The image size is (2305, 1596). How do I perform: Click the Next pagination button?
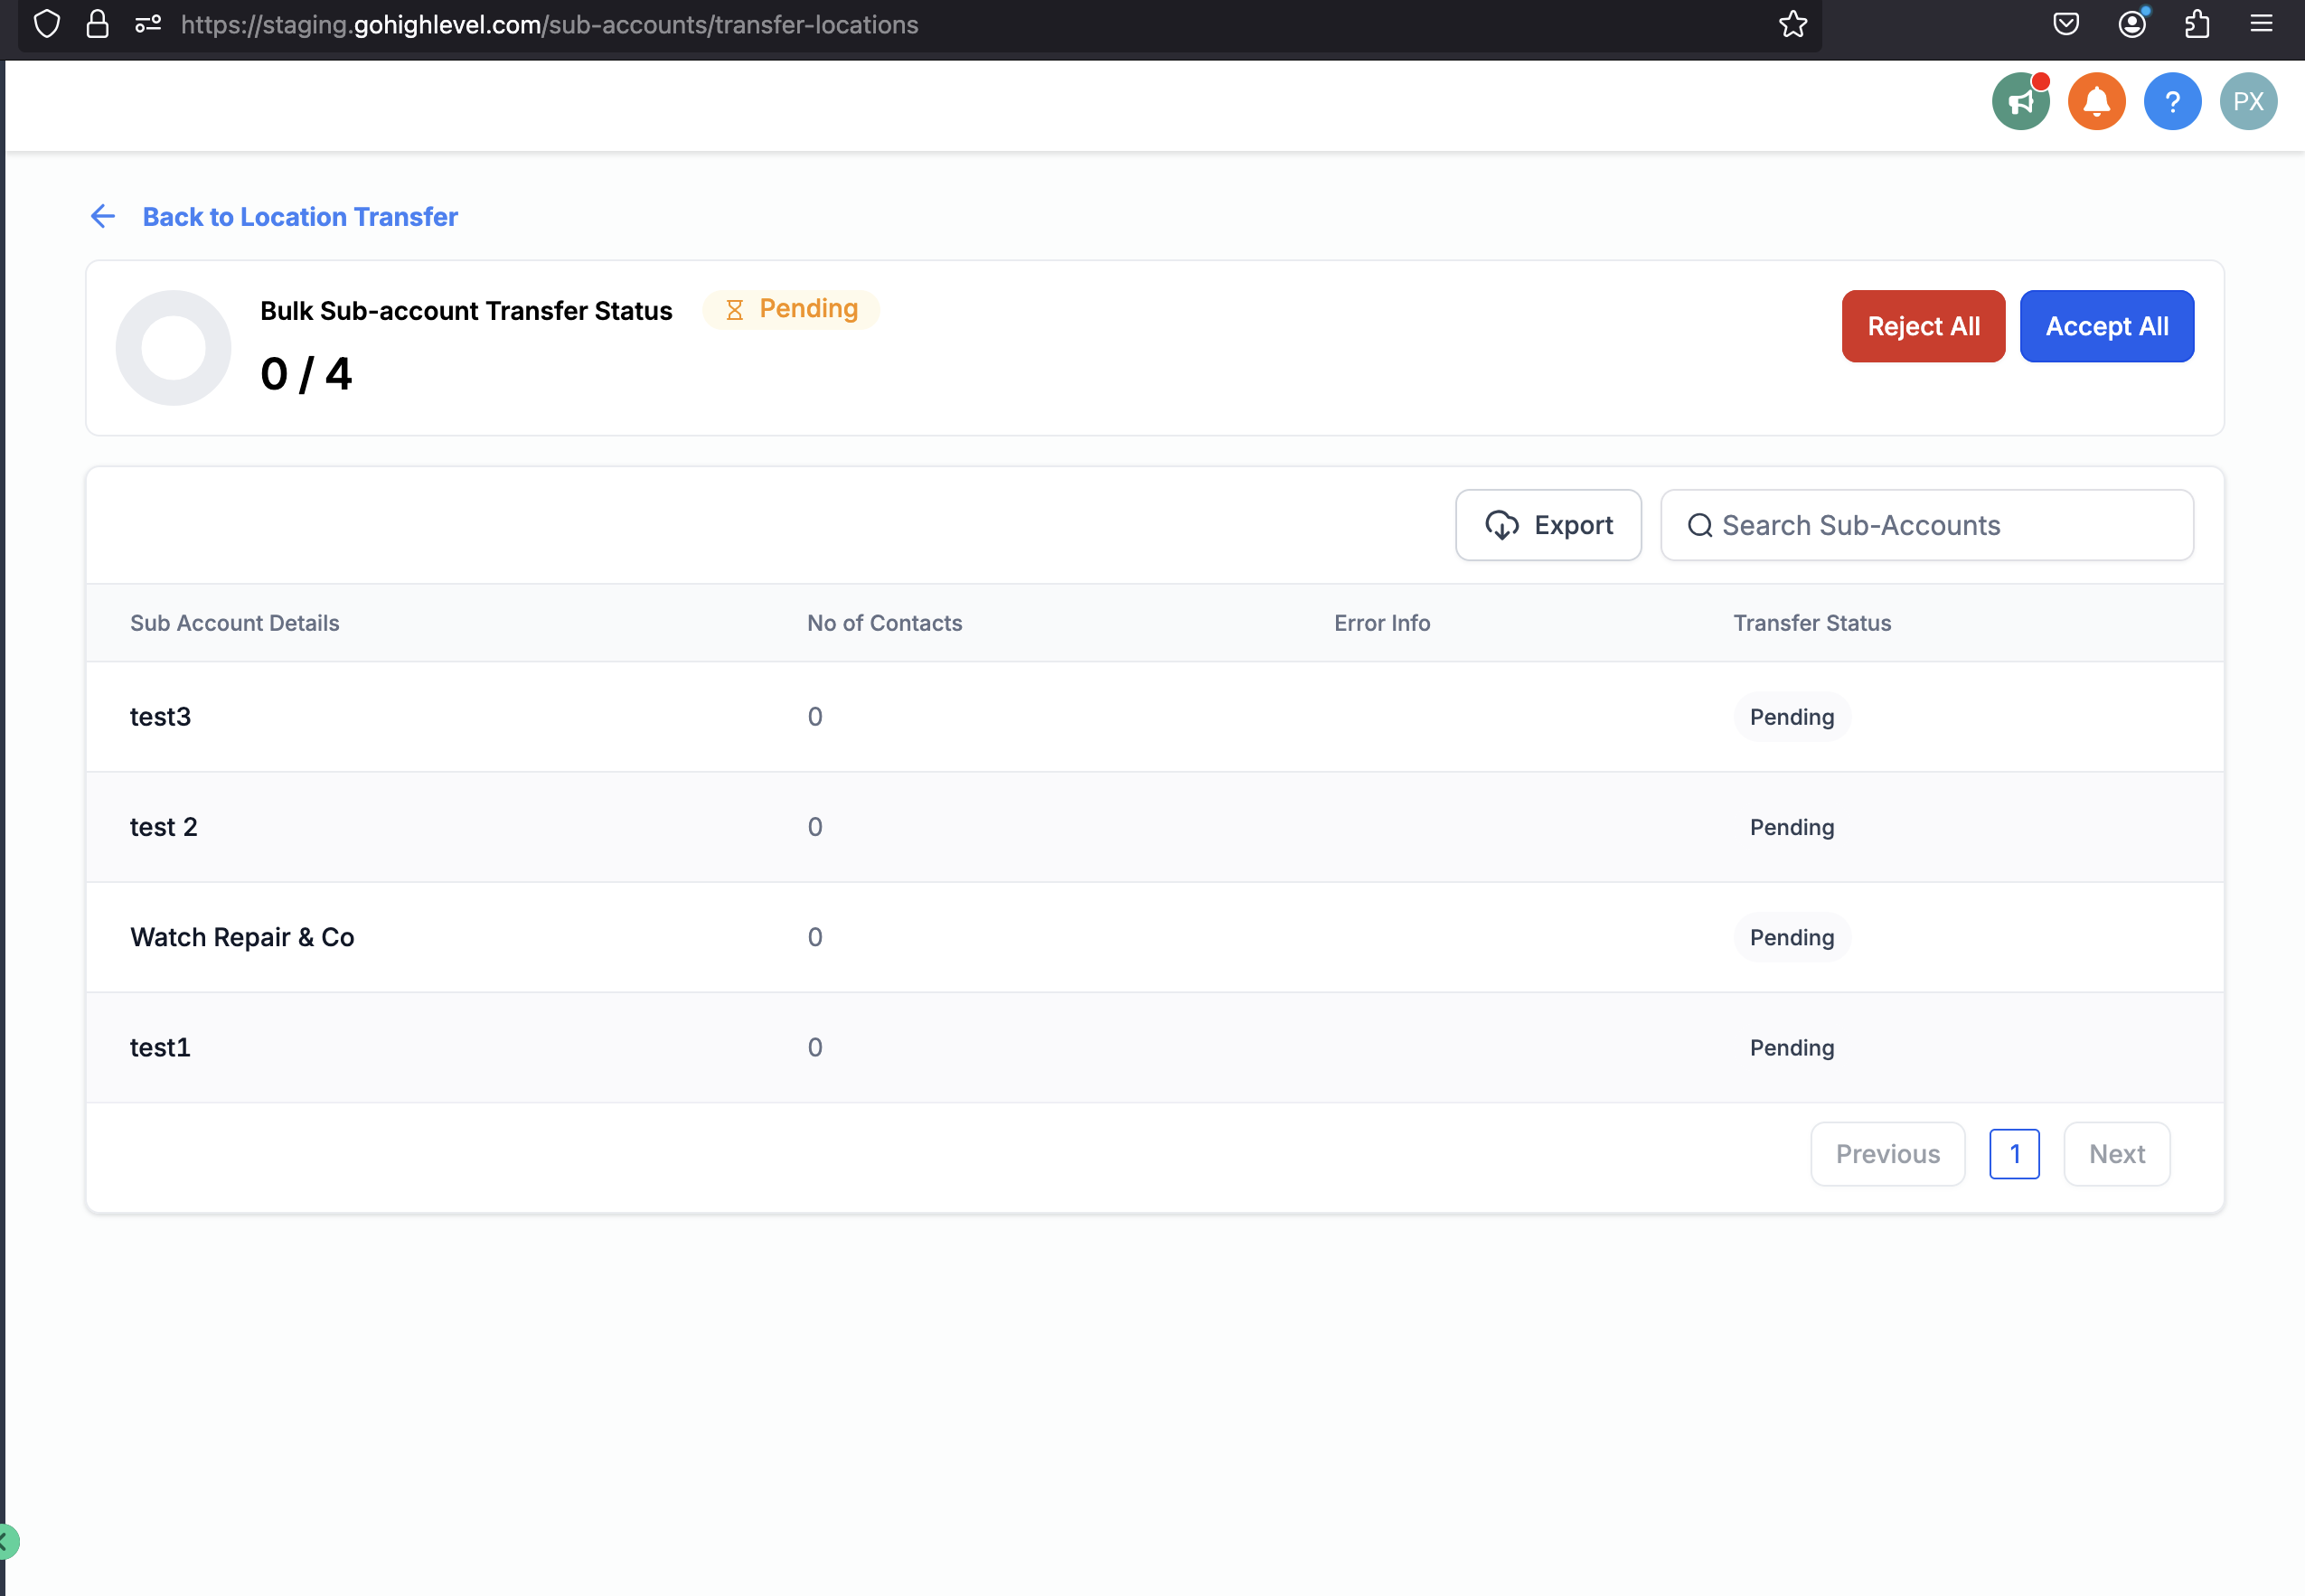pyautogui.click(x=2116, y=1154)
